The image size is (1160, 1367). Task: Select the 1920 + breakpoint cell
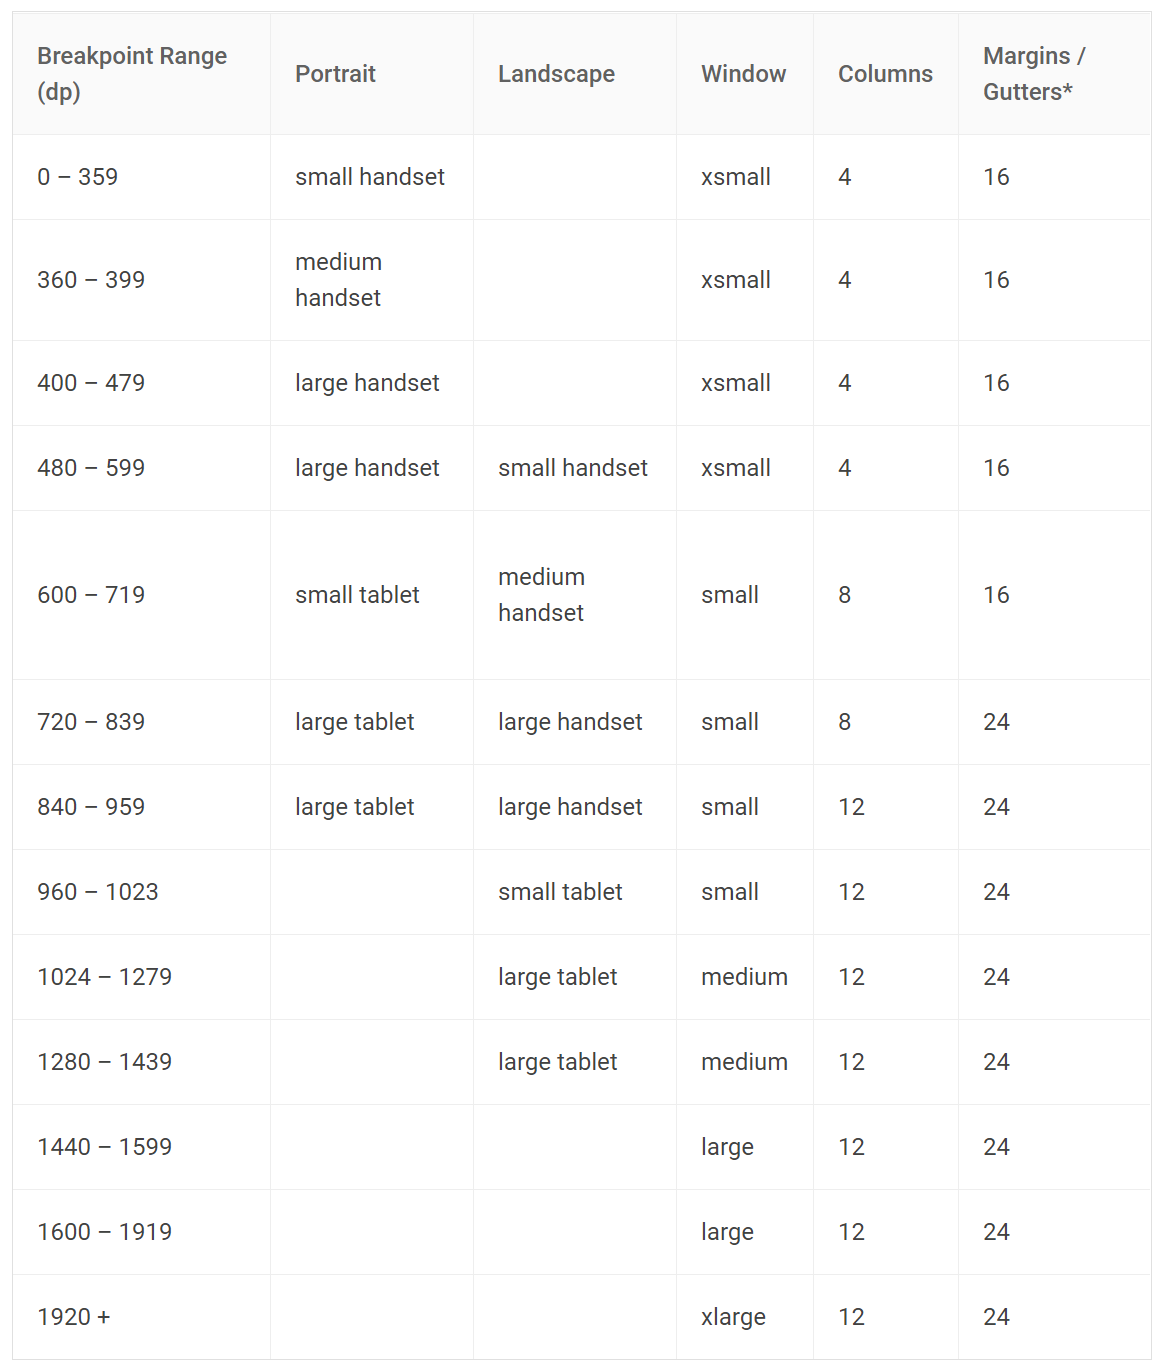(x=141, y=1317)
